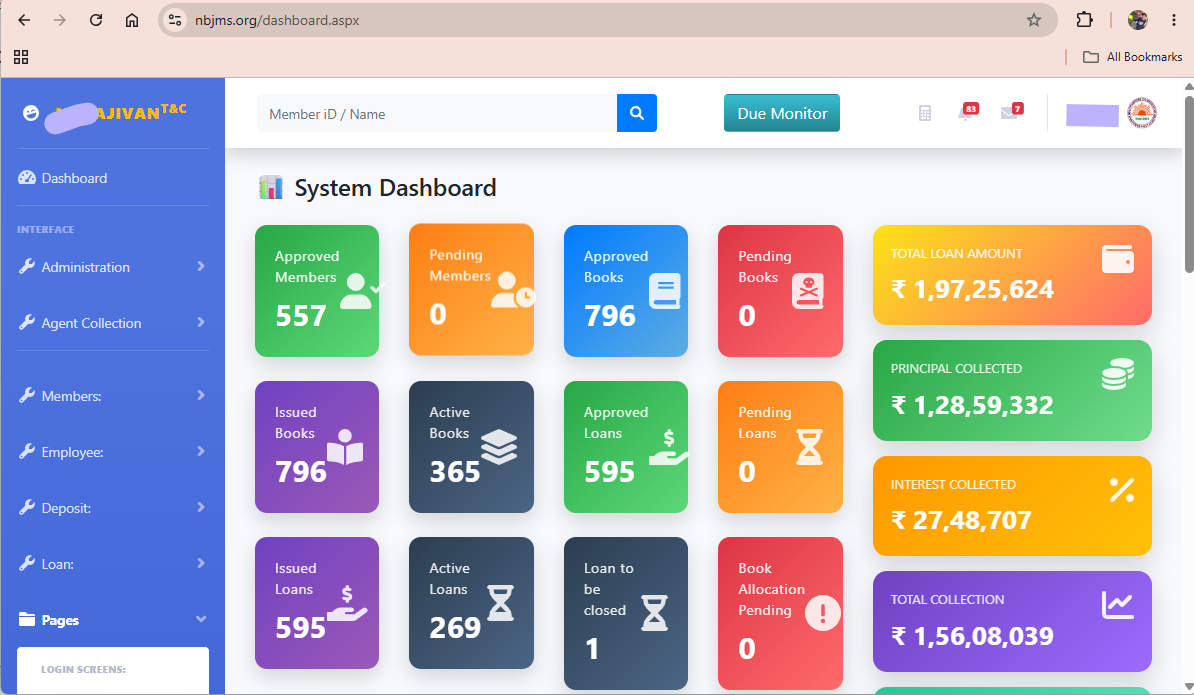The width and height of the screenshot is (1194, 695).
Task: Click the ₹ 1,28,59,332 principal collected value
Action: tap(972, 405)
